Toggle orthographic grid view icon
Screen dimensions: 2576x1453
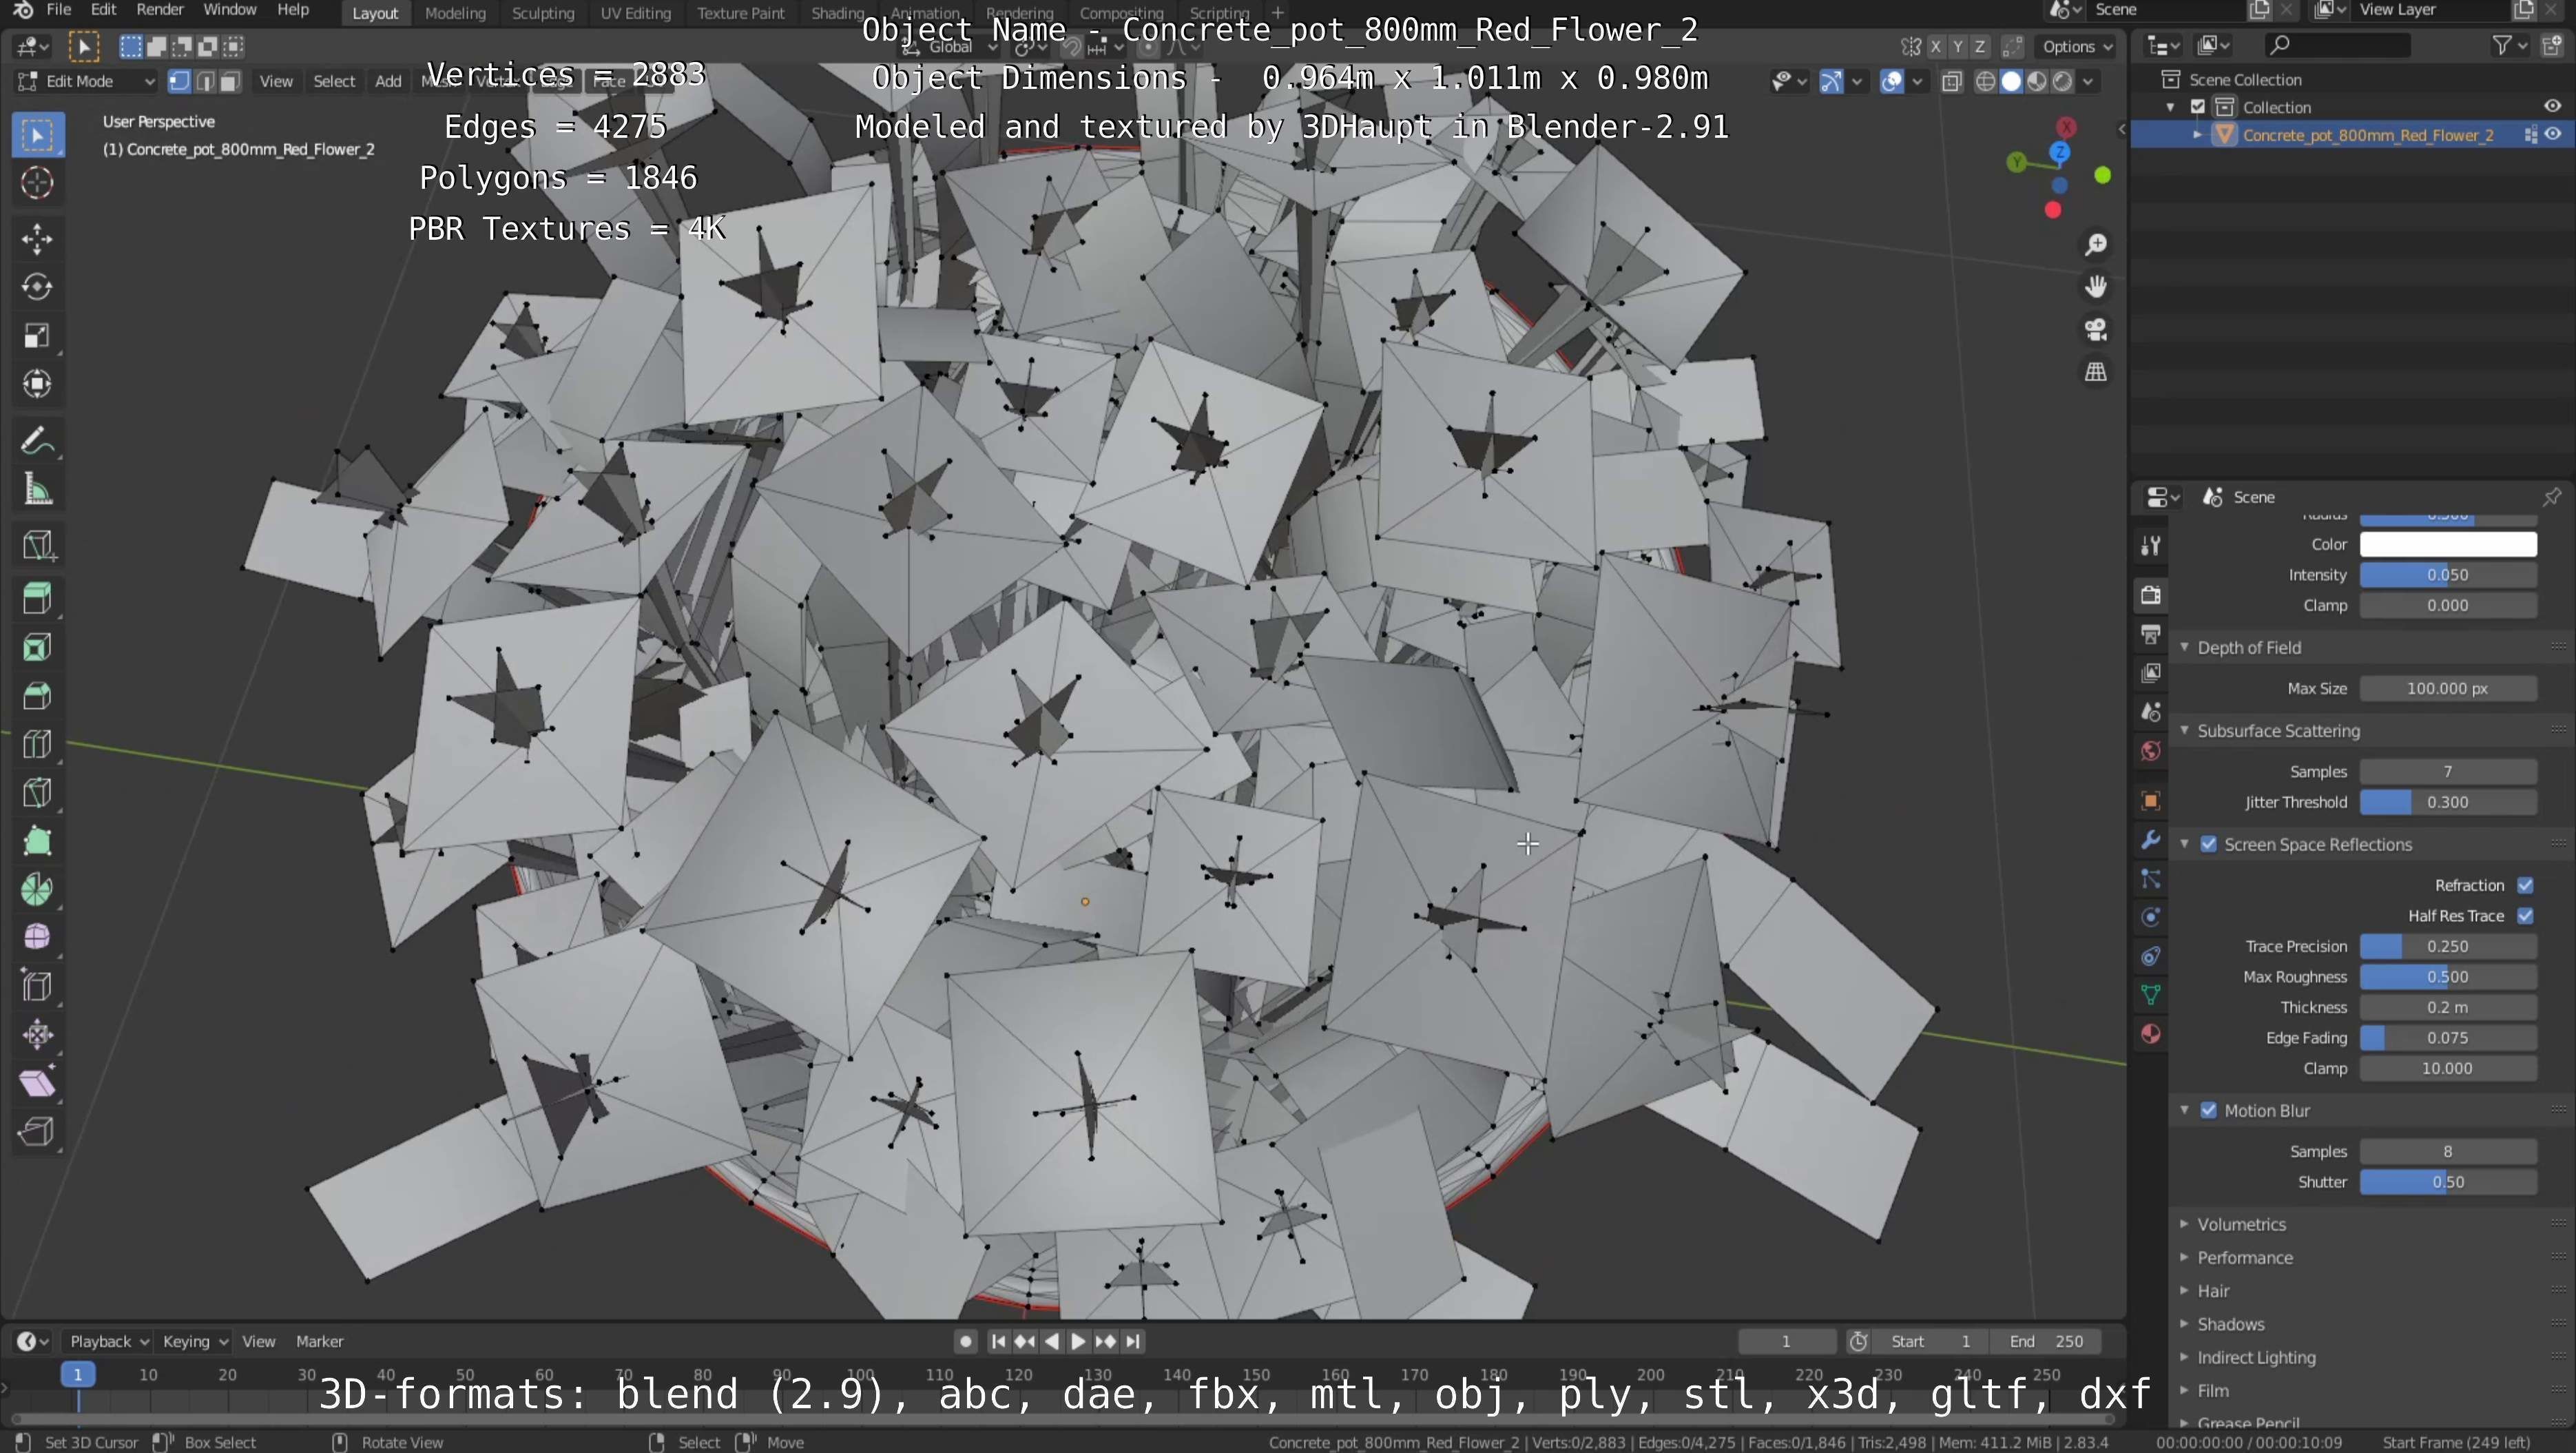click(2095, 372)
